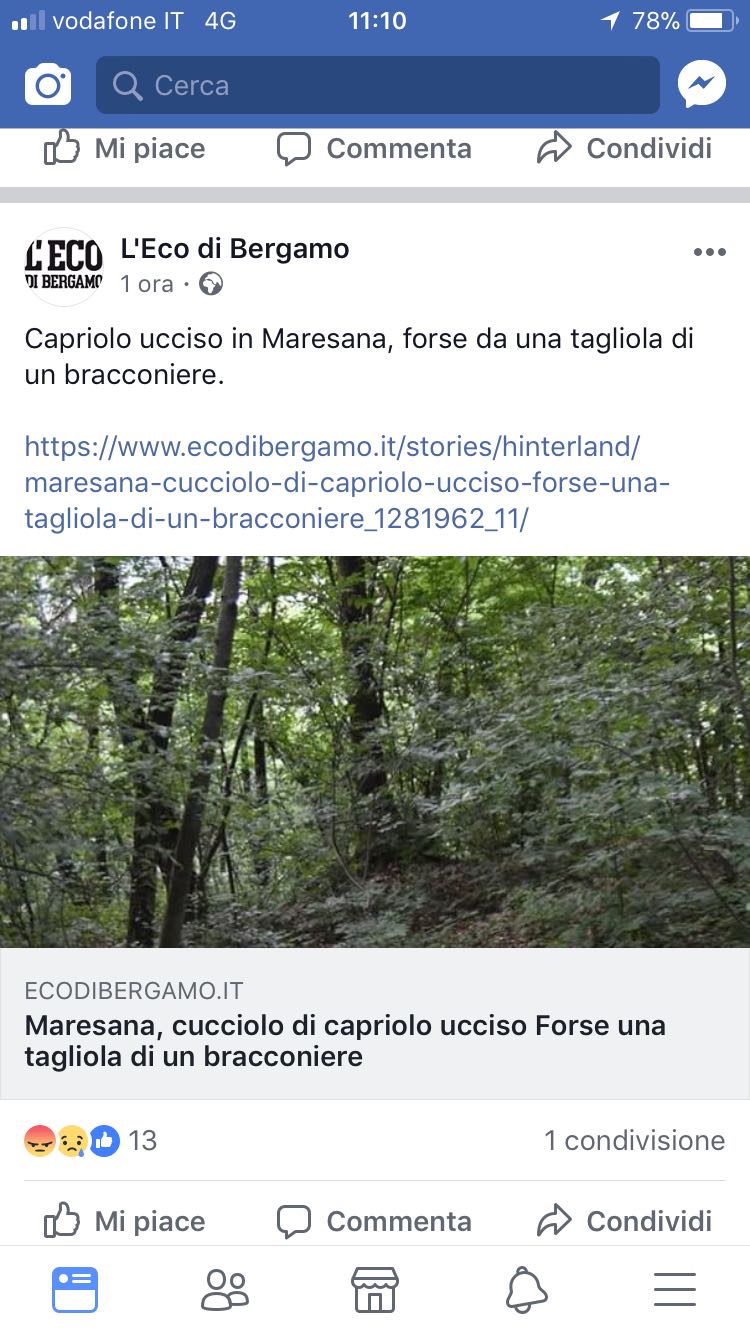Image resolution: width=750 pixels, height=1334 pixels.
Task: Open Messenger chat icon
Action: point(702,85)
